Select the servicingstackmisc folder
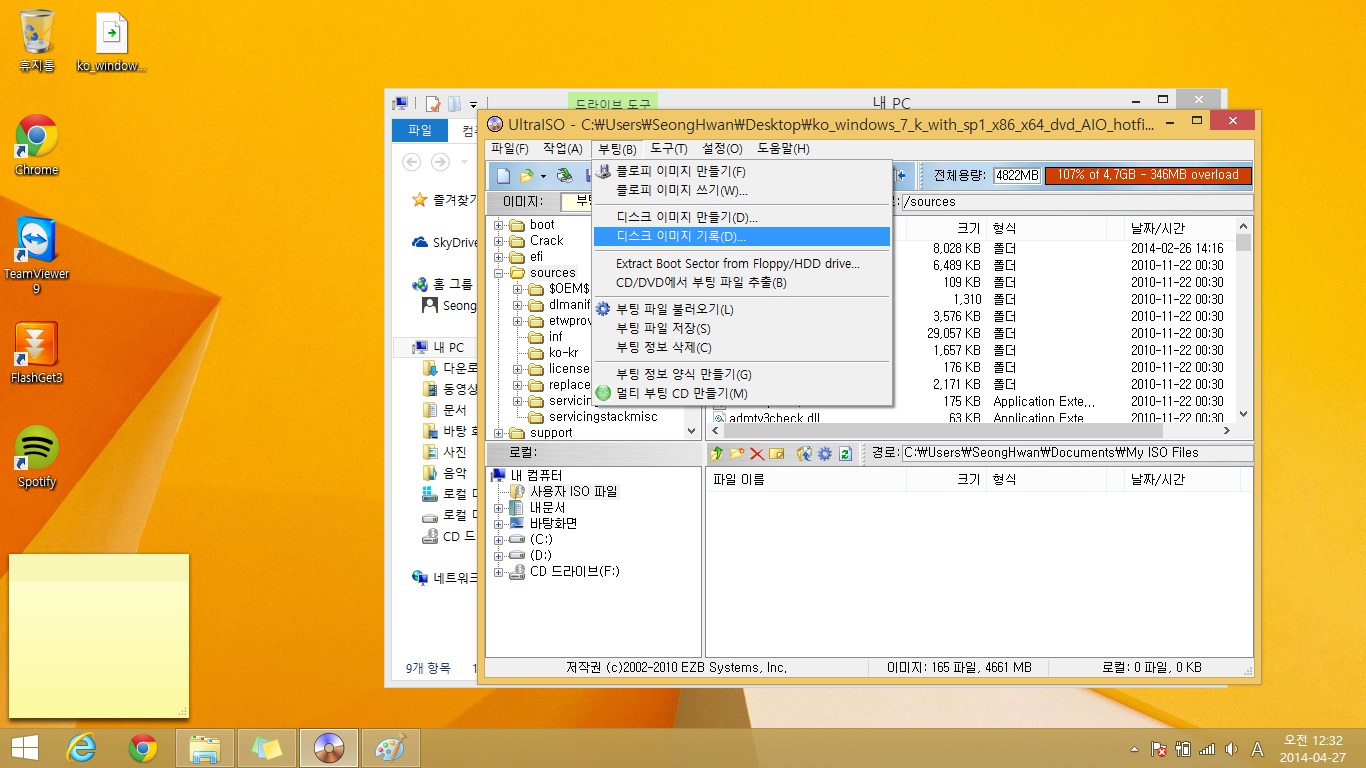This screenshot has width=1366, height=768. pos(603,417)
